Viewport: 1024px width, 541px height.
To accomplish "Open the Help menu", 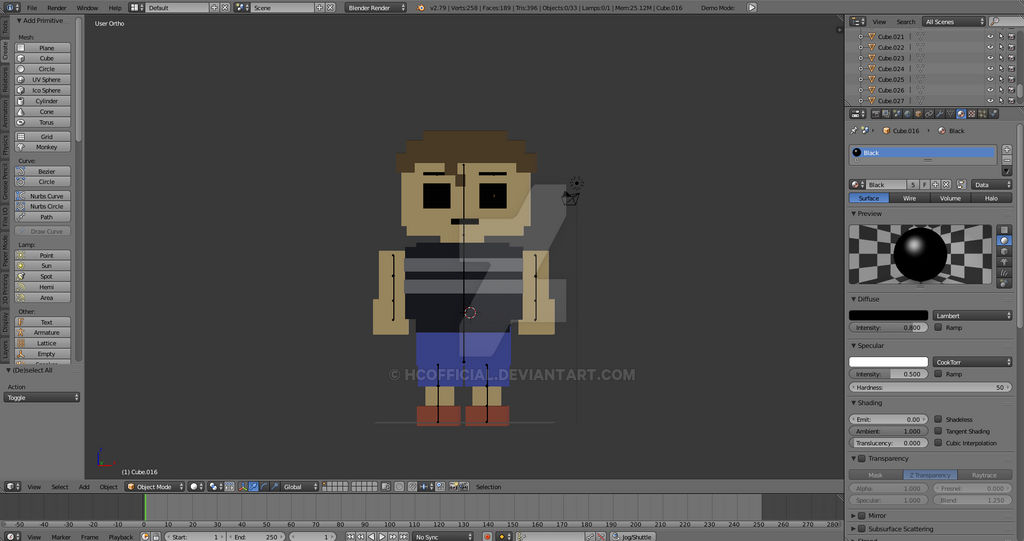I will coord(115,8).
